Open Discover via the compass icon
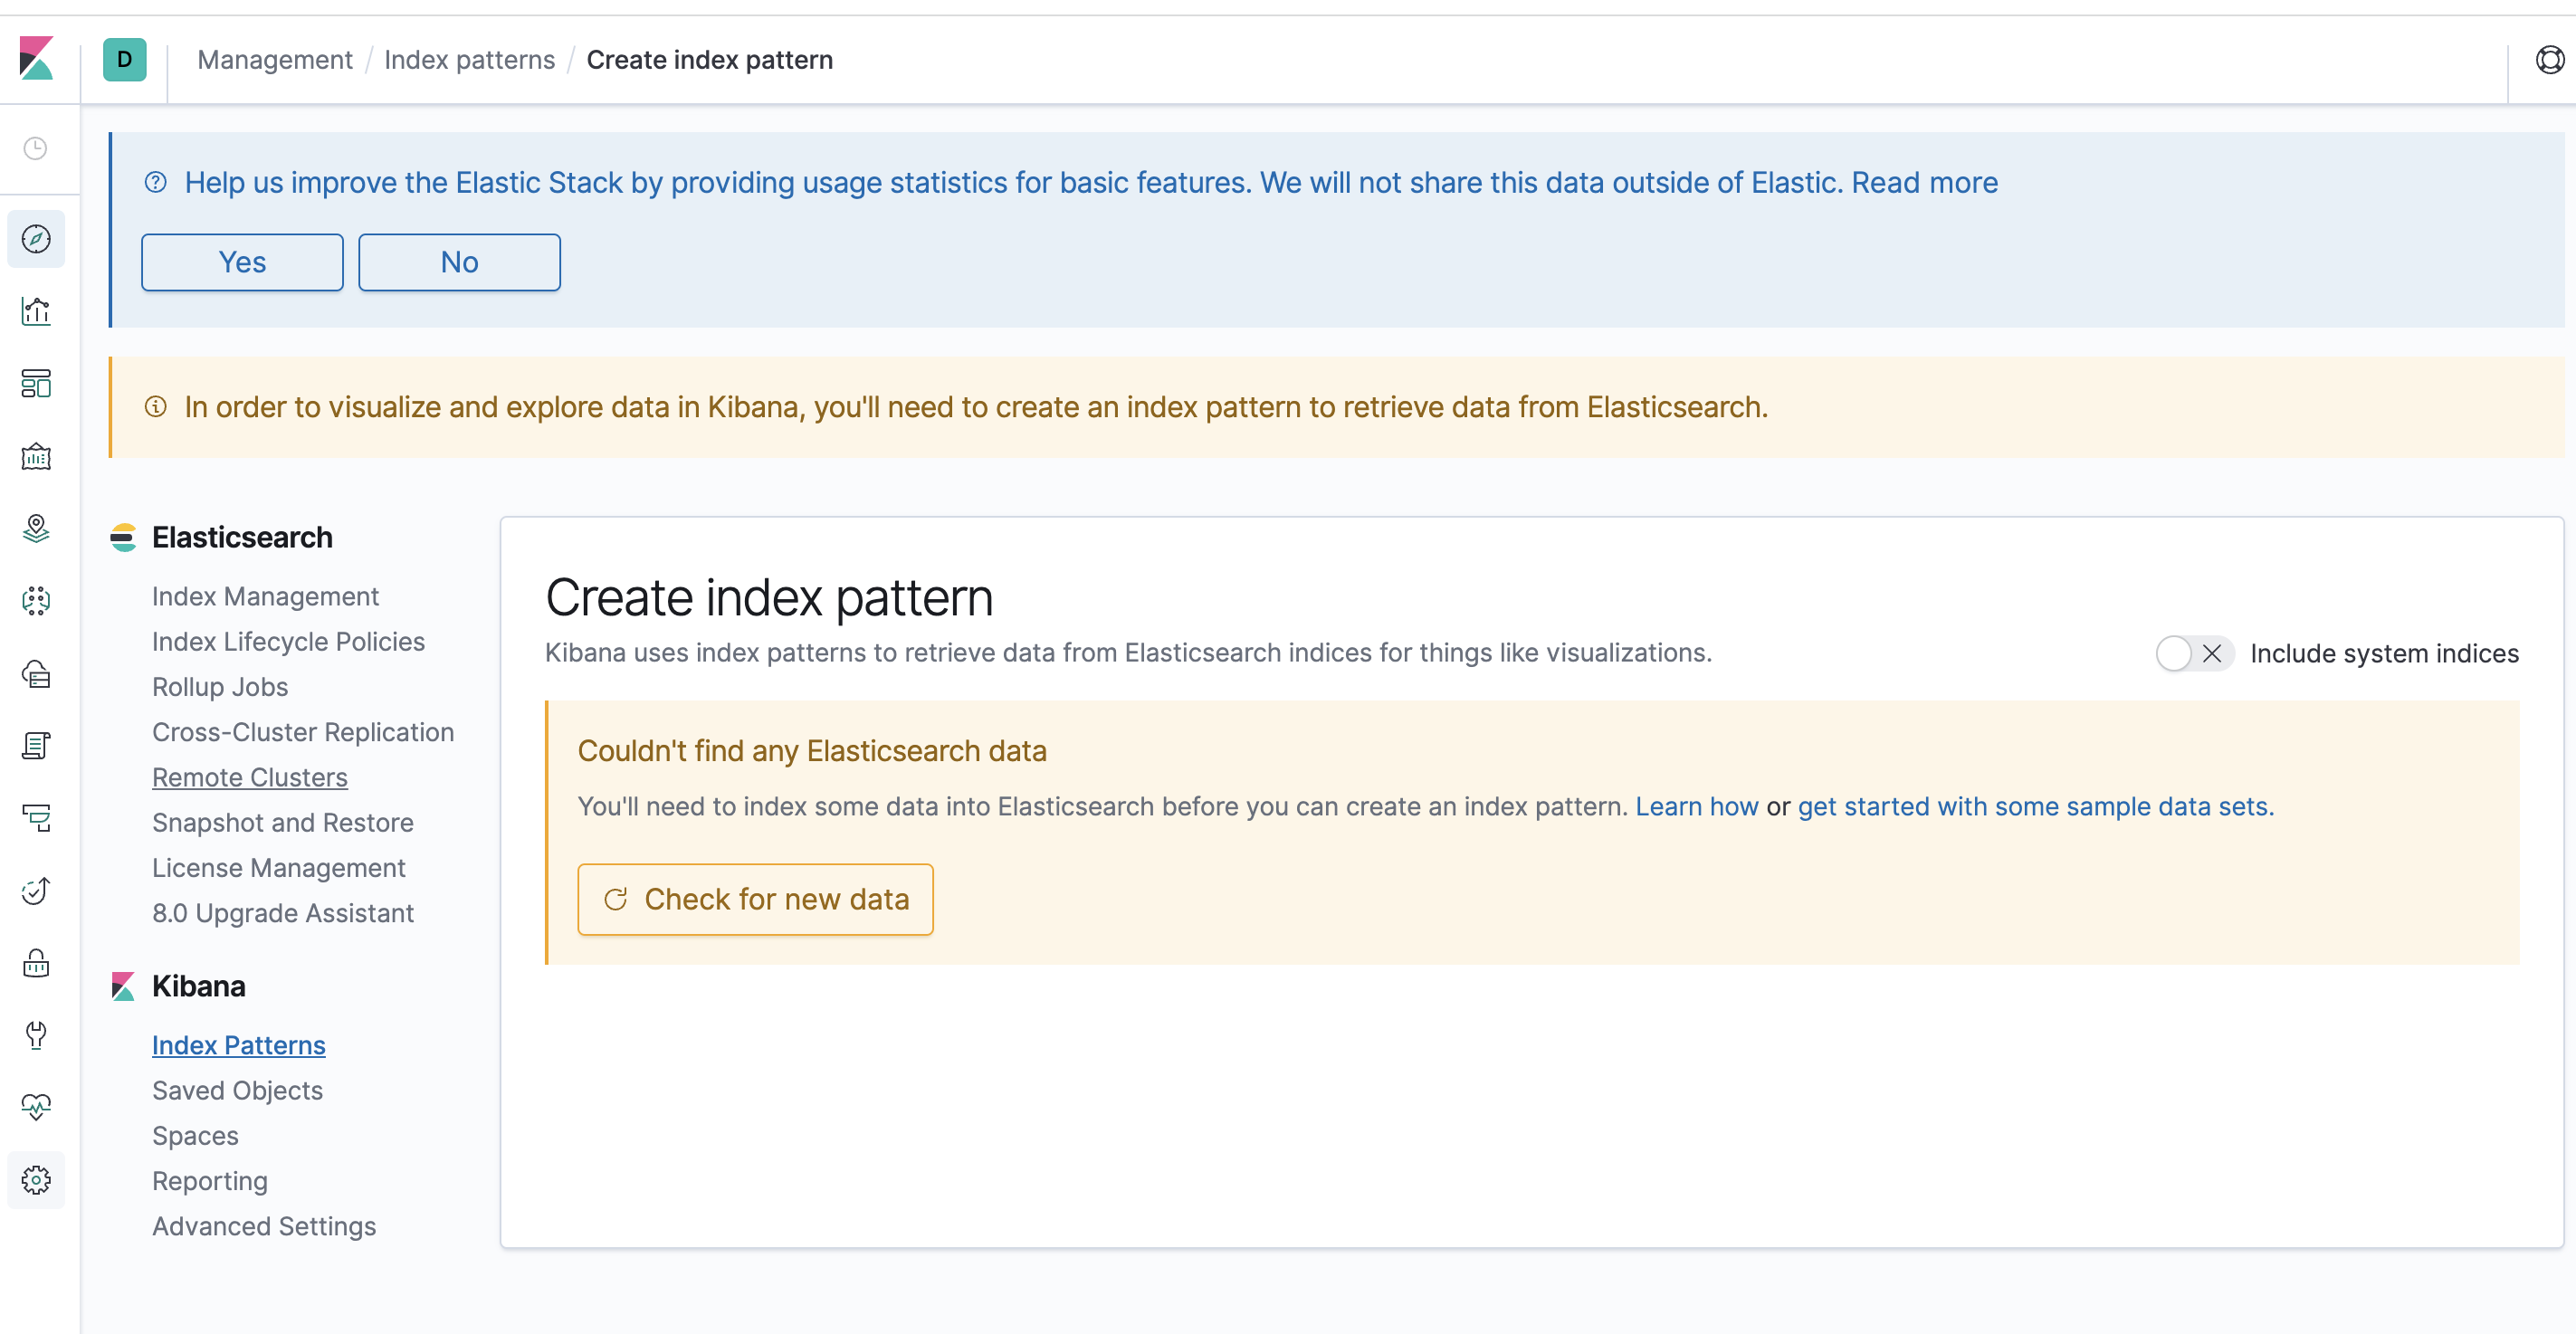The image size is (2576, 1334). coord(36,239)
